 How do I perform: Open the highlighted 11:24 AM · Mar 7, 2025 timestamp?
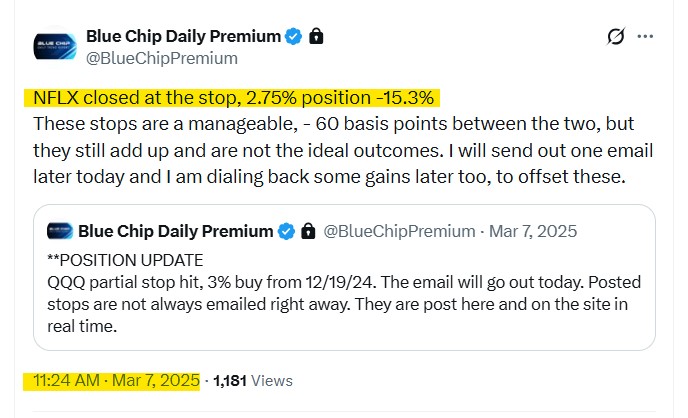[x=110, y=380]
